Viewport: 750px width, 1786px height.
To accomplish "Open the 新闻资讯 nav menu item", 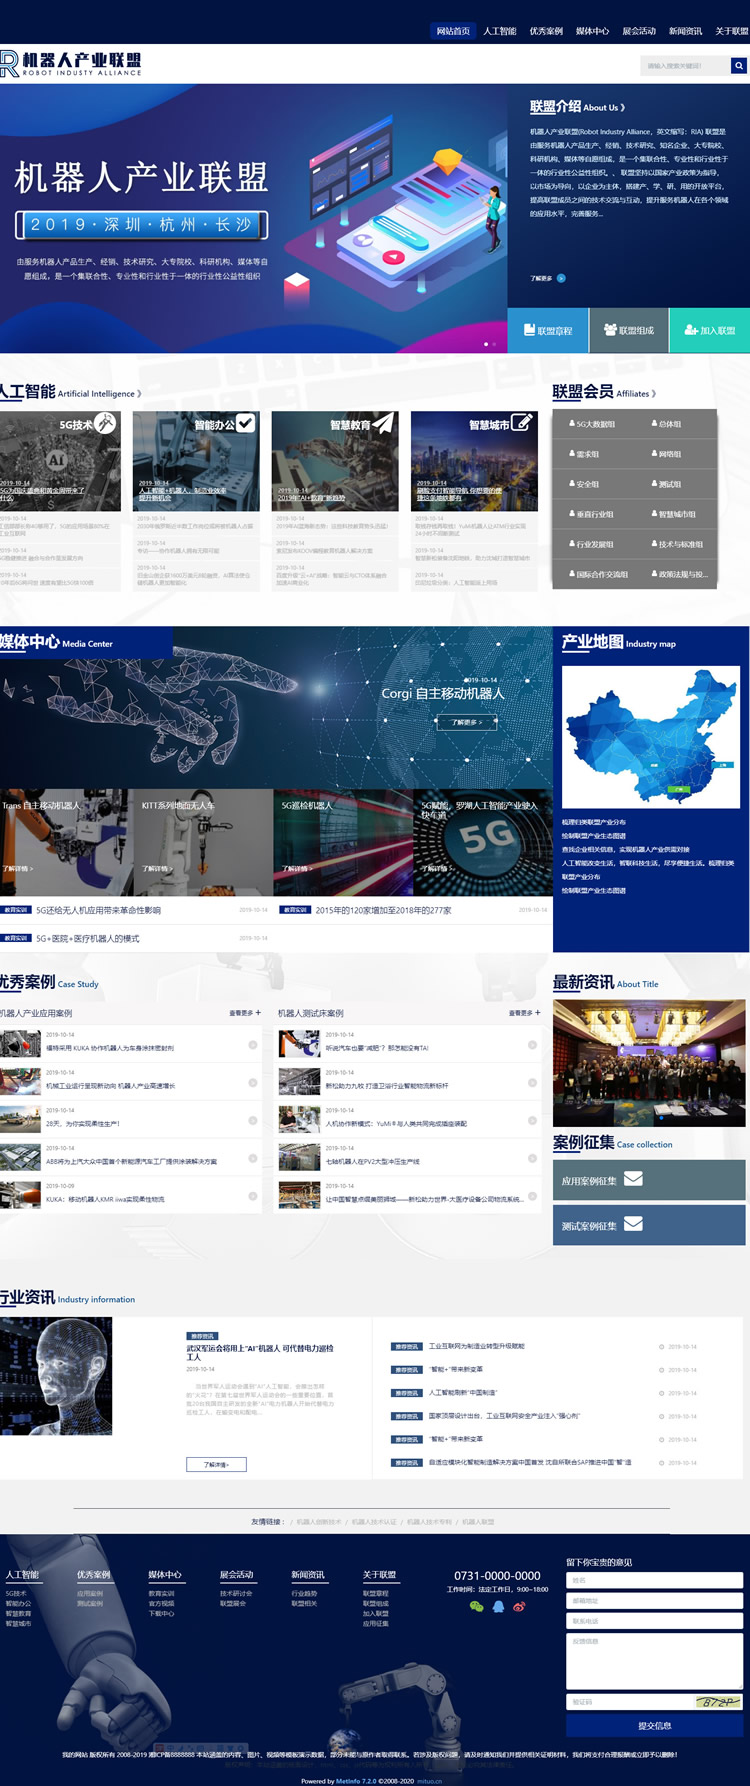I will pyautogui.click(x=685, y=31).
